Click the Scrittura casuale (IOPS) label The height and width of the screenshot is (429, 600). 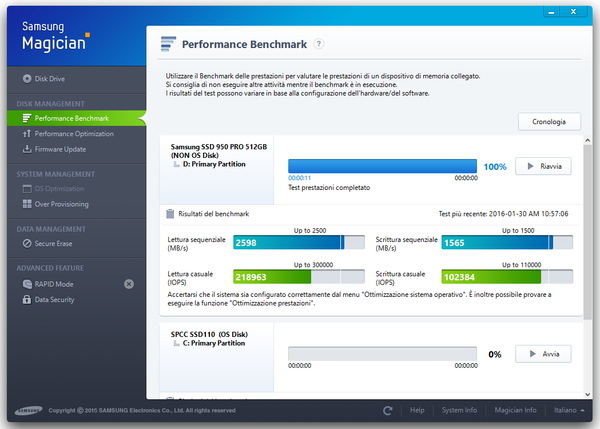pyautogui.click(x=400, y=278)
